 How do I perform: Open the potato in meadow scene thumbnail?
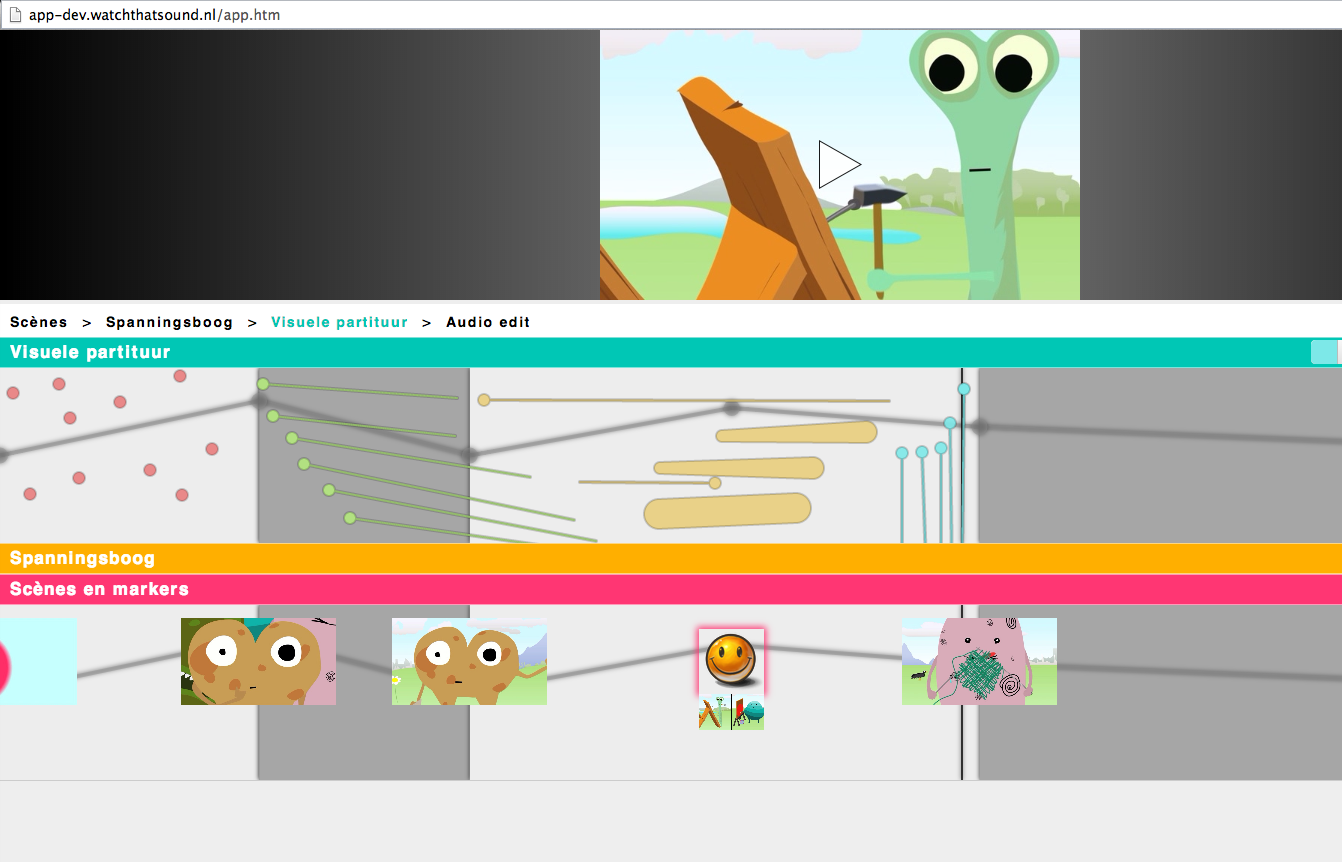(469, 661)
